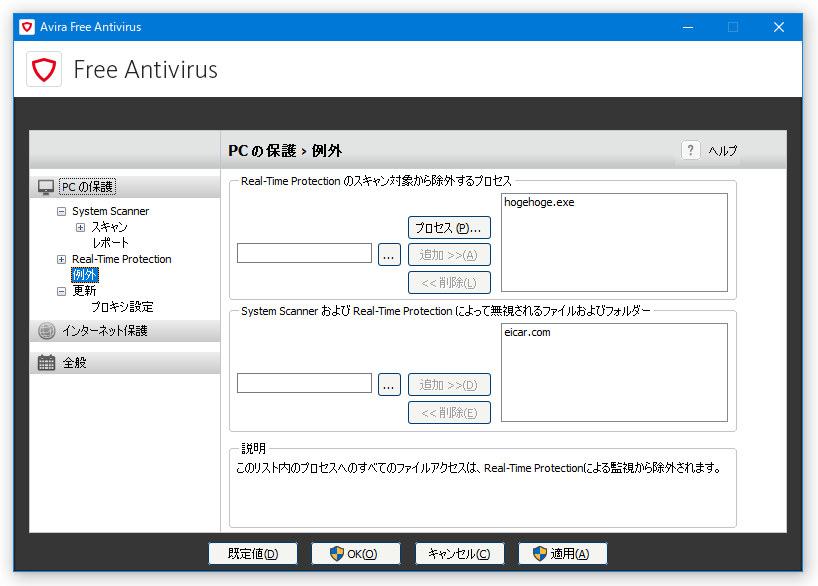Click the calendar icon for 全般

click(46, 363)
